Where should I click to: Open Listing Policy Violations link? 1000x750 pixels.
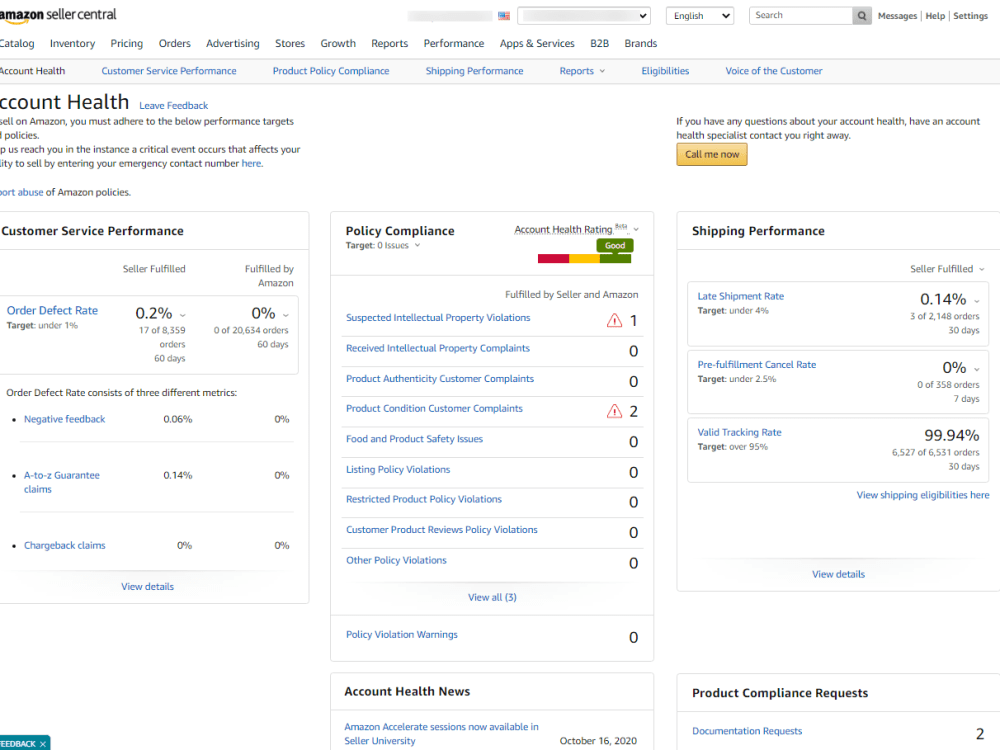click(x=398, y=469)
